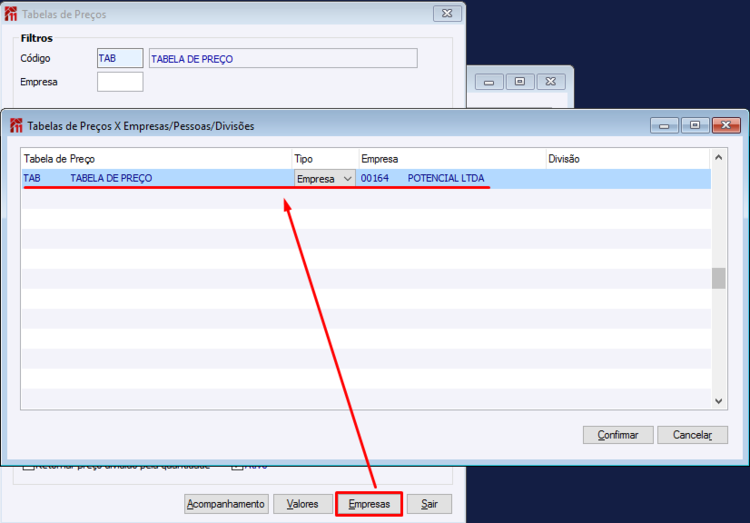Select company code 00164 in the grid

click(375, 178)
